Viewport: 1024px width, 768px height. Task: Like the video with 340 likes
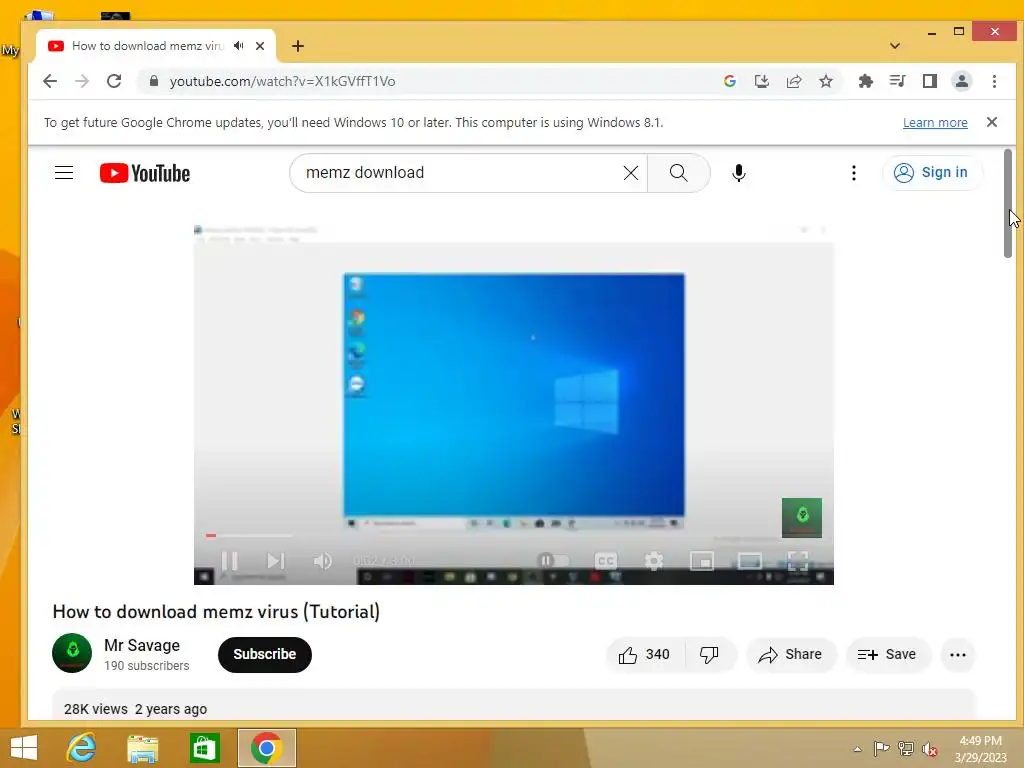[x=645, y=654]
